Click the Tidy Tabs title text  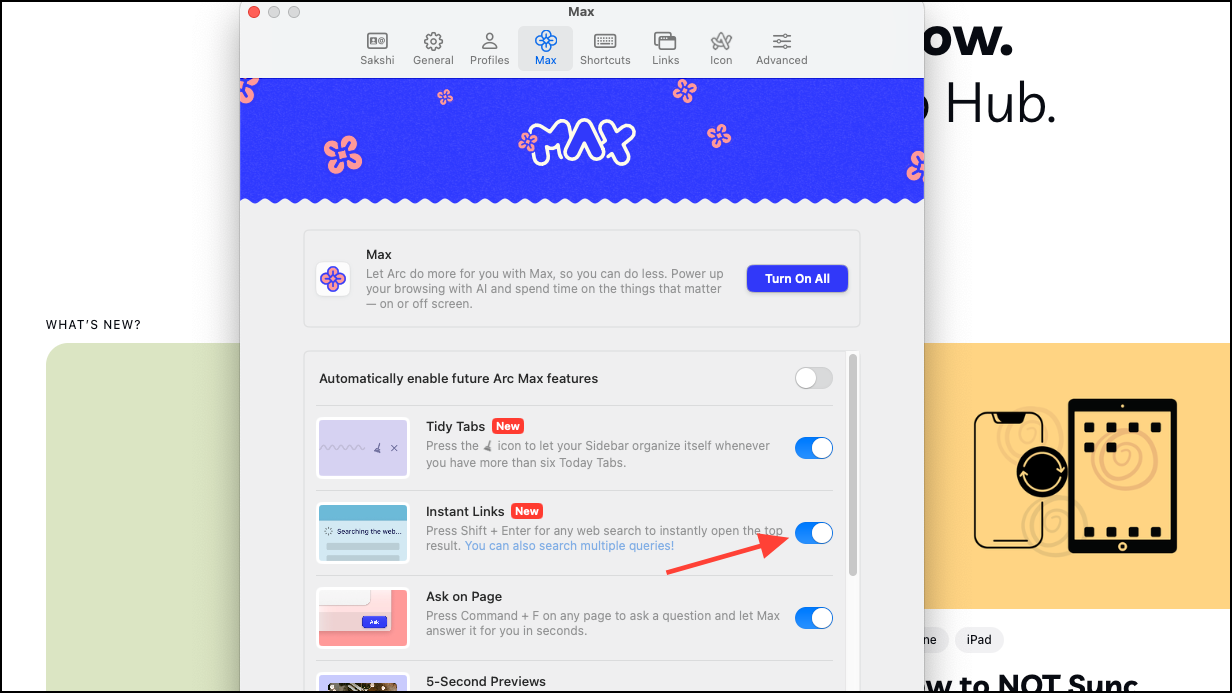[455, 426]
